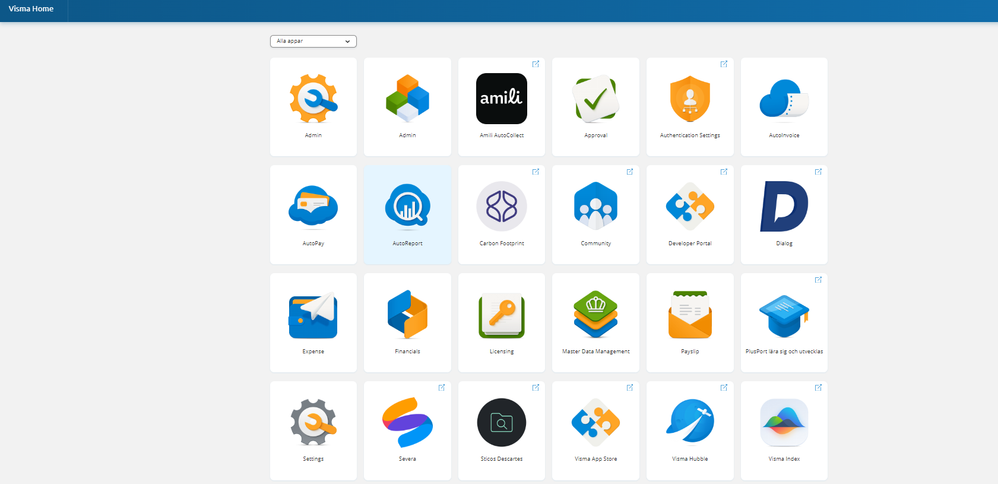Screen dimensions: 998x484
Task: Click external link icon on Authentication Settings tile
Action: (x=724, y=64)
